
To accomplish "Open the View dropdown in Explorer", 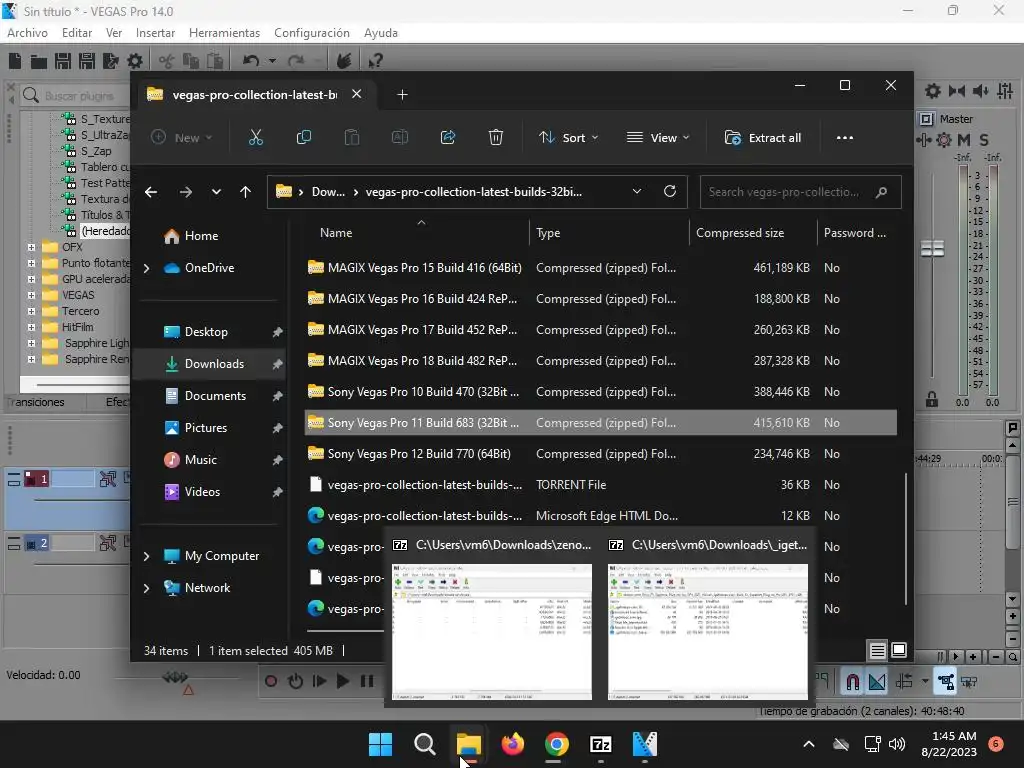I will tap(658, 137).
